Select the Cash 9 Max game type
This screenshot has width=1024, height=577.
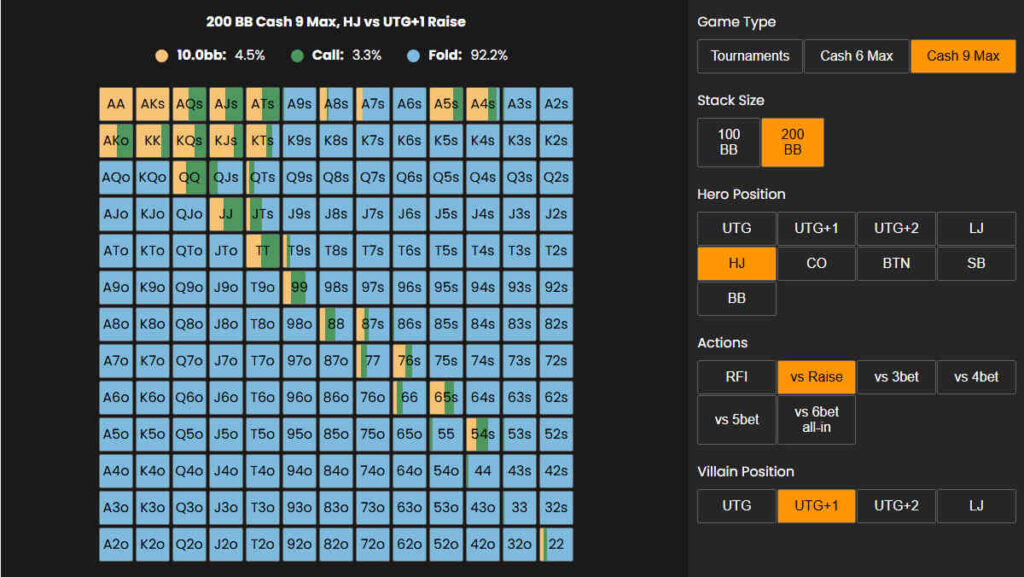point(963,56)
